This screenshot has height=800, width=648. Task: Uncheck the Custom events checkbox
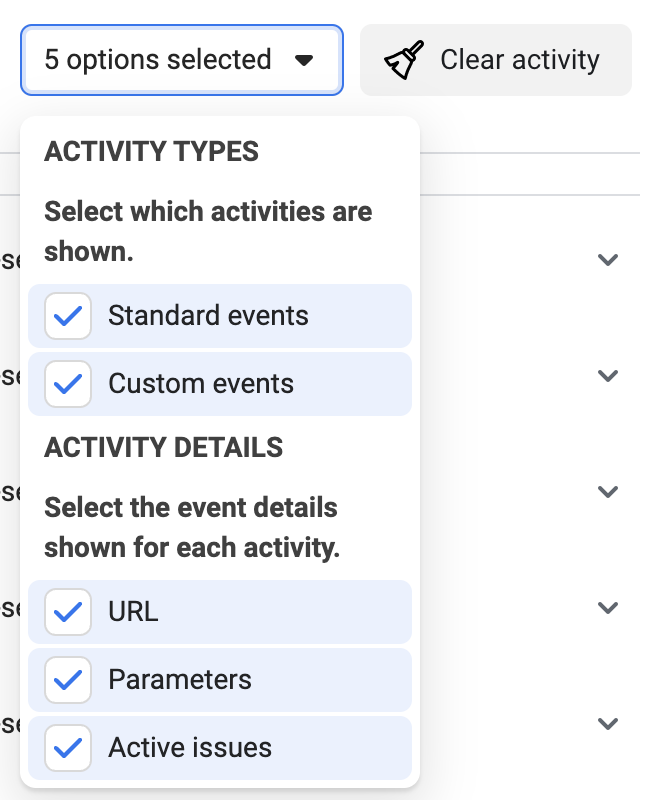[x=68, y=384]
